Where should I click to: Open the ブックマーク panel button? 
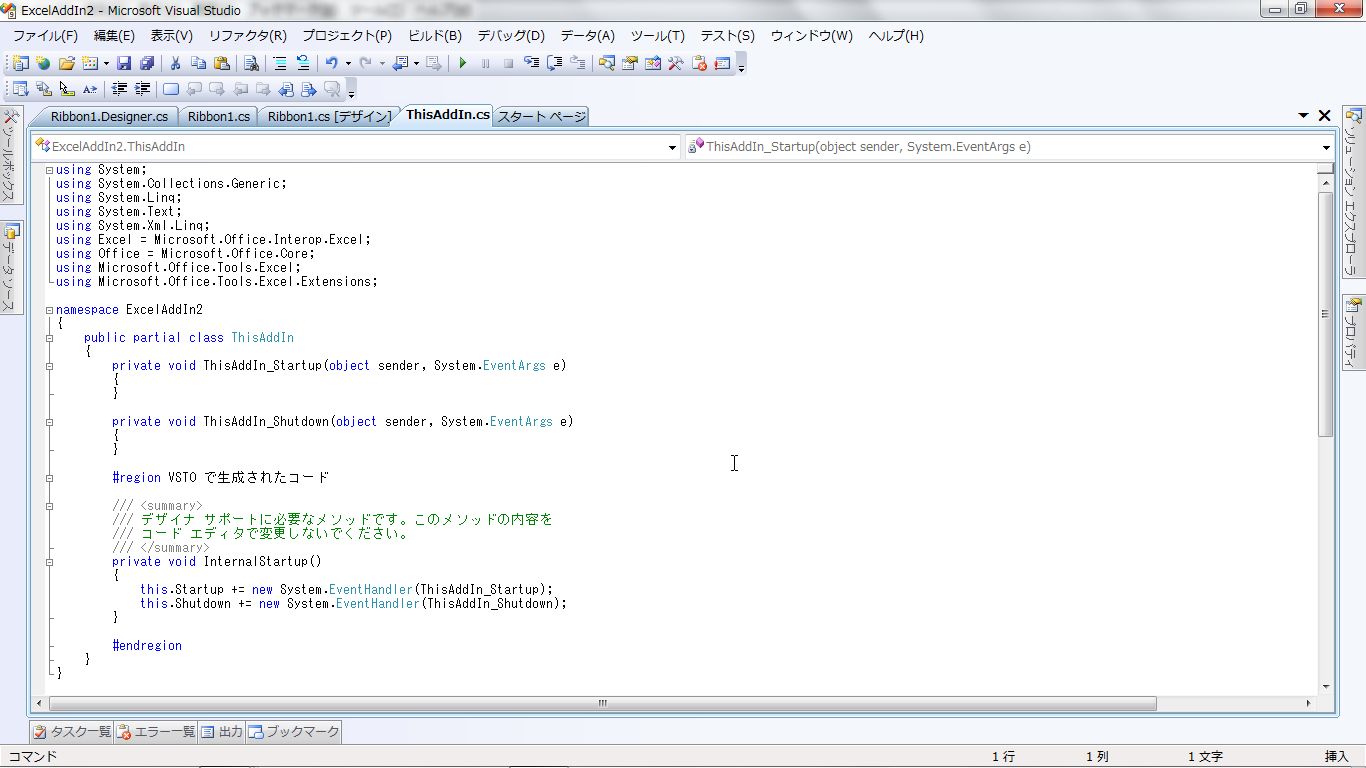(294, 732)
